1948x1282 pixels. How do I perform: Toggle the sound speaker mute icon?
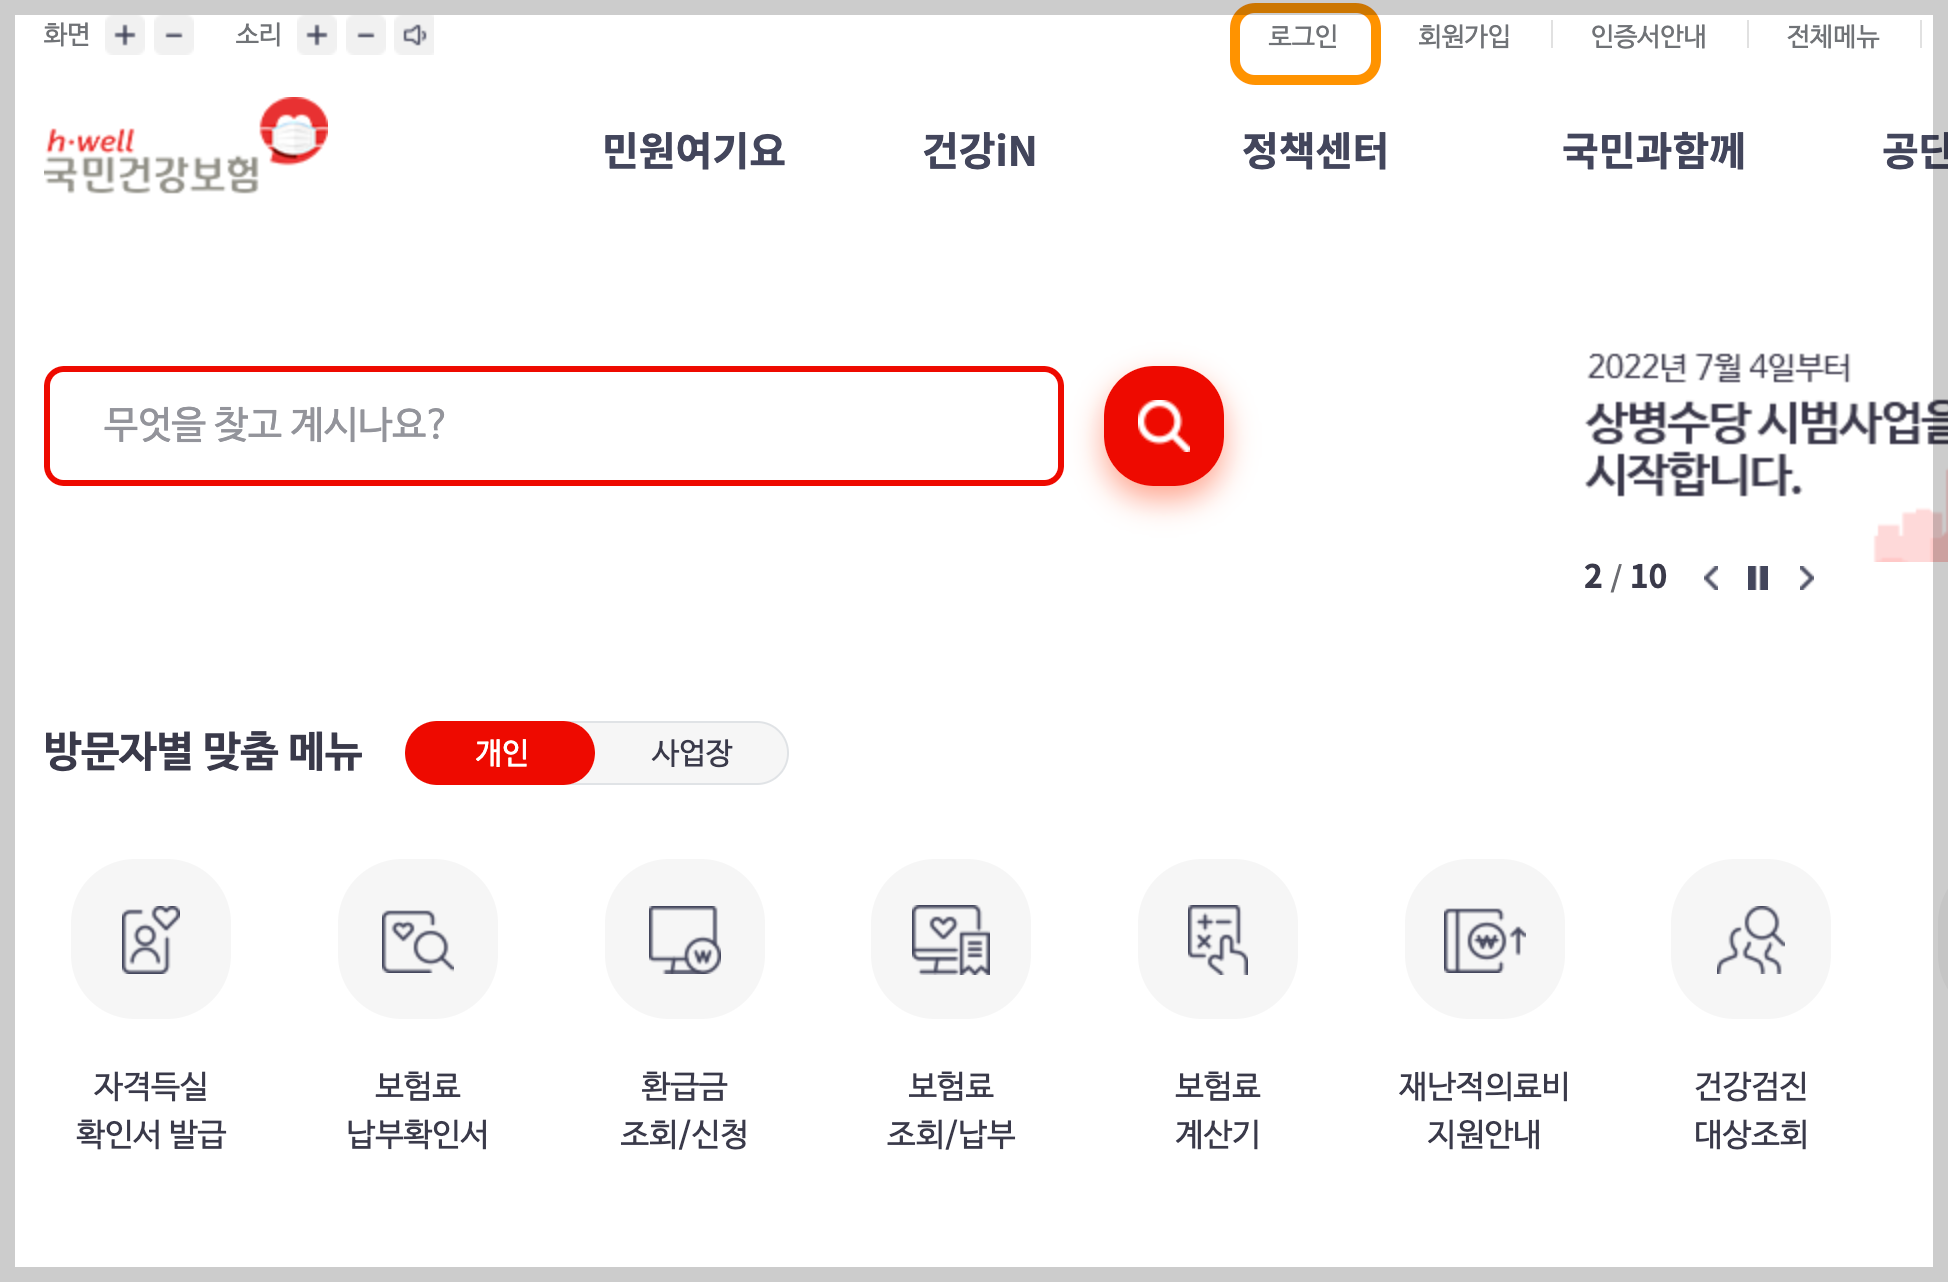pyautogui.click(x=414, y=37)
